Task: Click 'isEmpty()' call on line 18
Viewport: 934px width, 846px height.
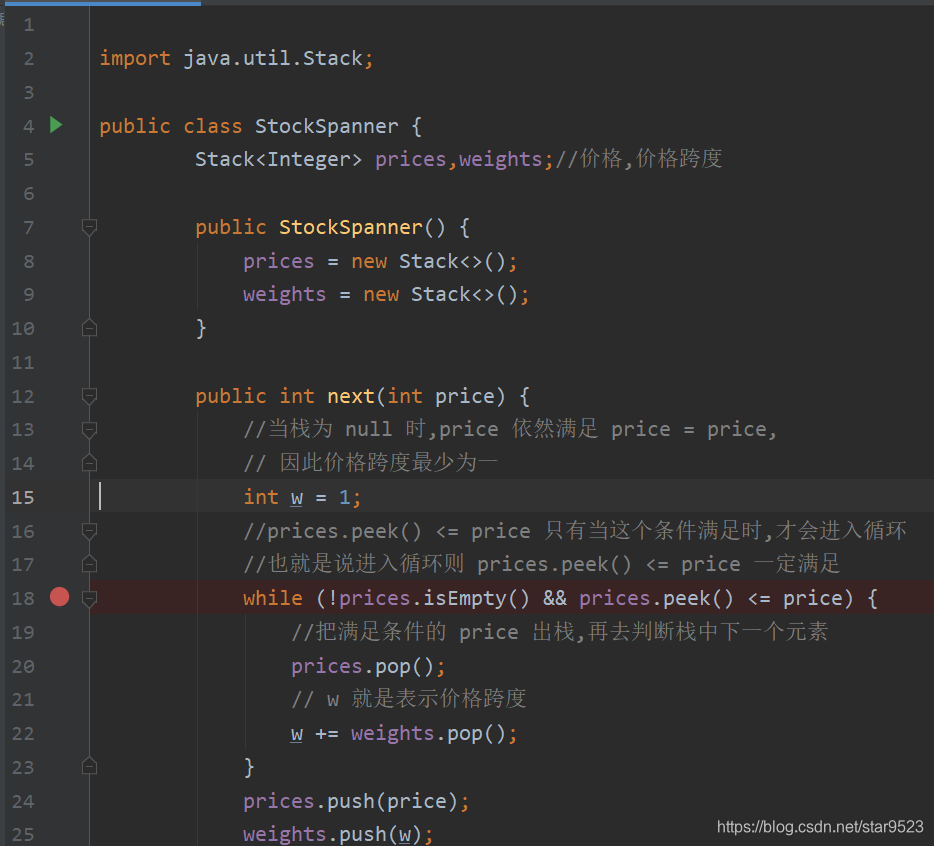Action: tap(476, 598)
